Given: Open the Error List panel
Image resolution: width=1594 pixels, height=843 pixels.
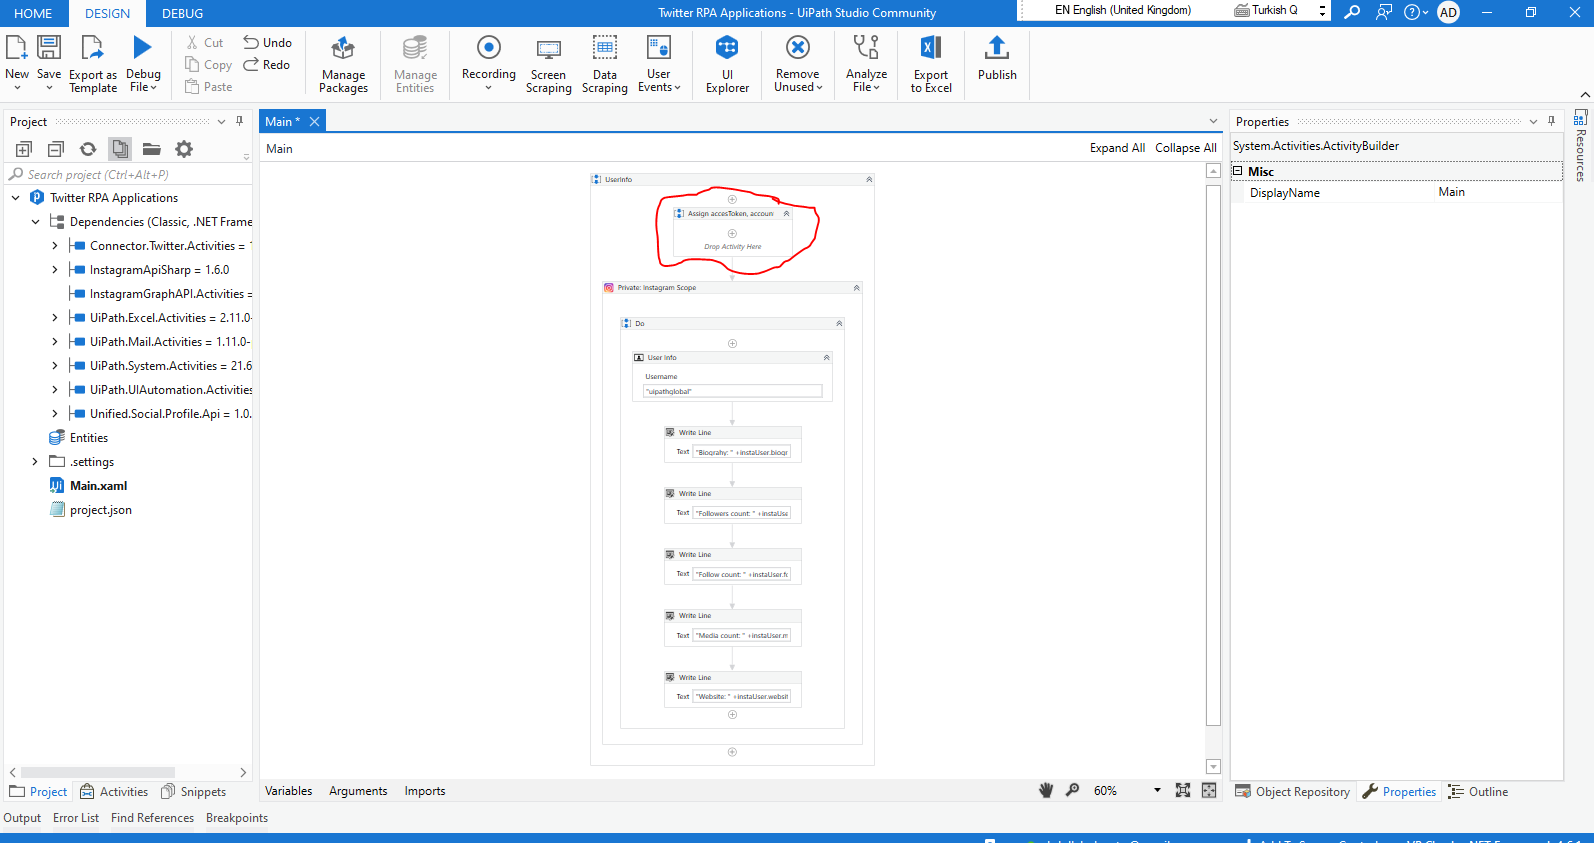Looking at the screenshot, I should (x=76, y=818).
